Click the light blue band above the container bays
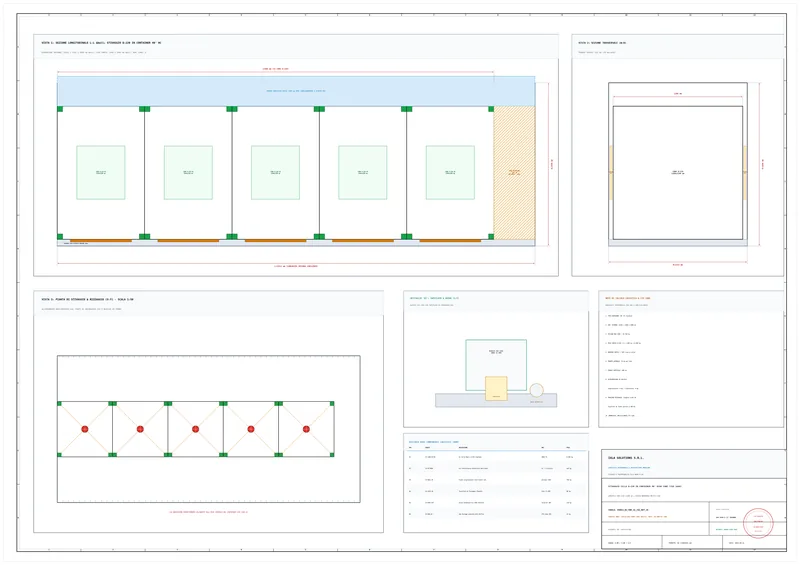800x565 pixels. point(296,91)
